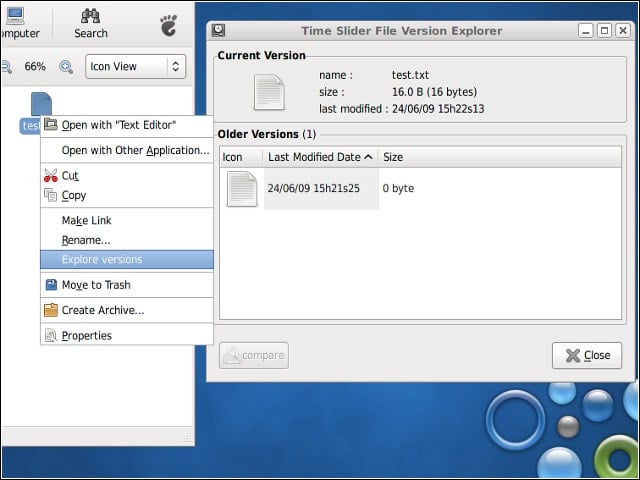Open Properties from the context menu
The width and height of the screenshot is (640, 480).
(x=127, y=336)
